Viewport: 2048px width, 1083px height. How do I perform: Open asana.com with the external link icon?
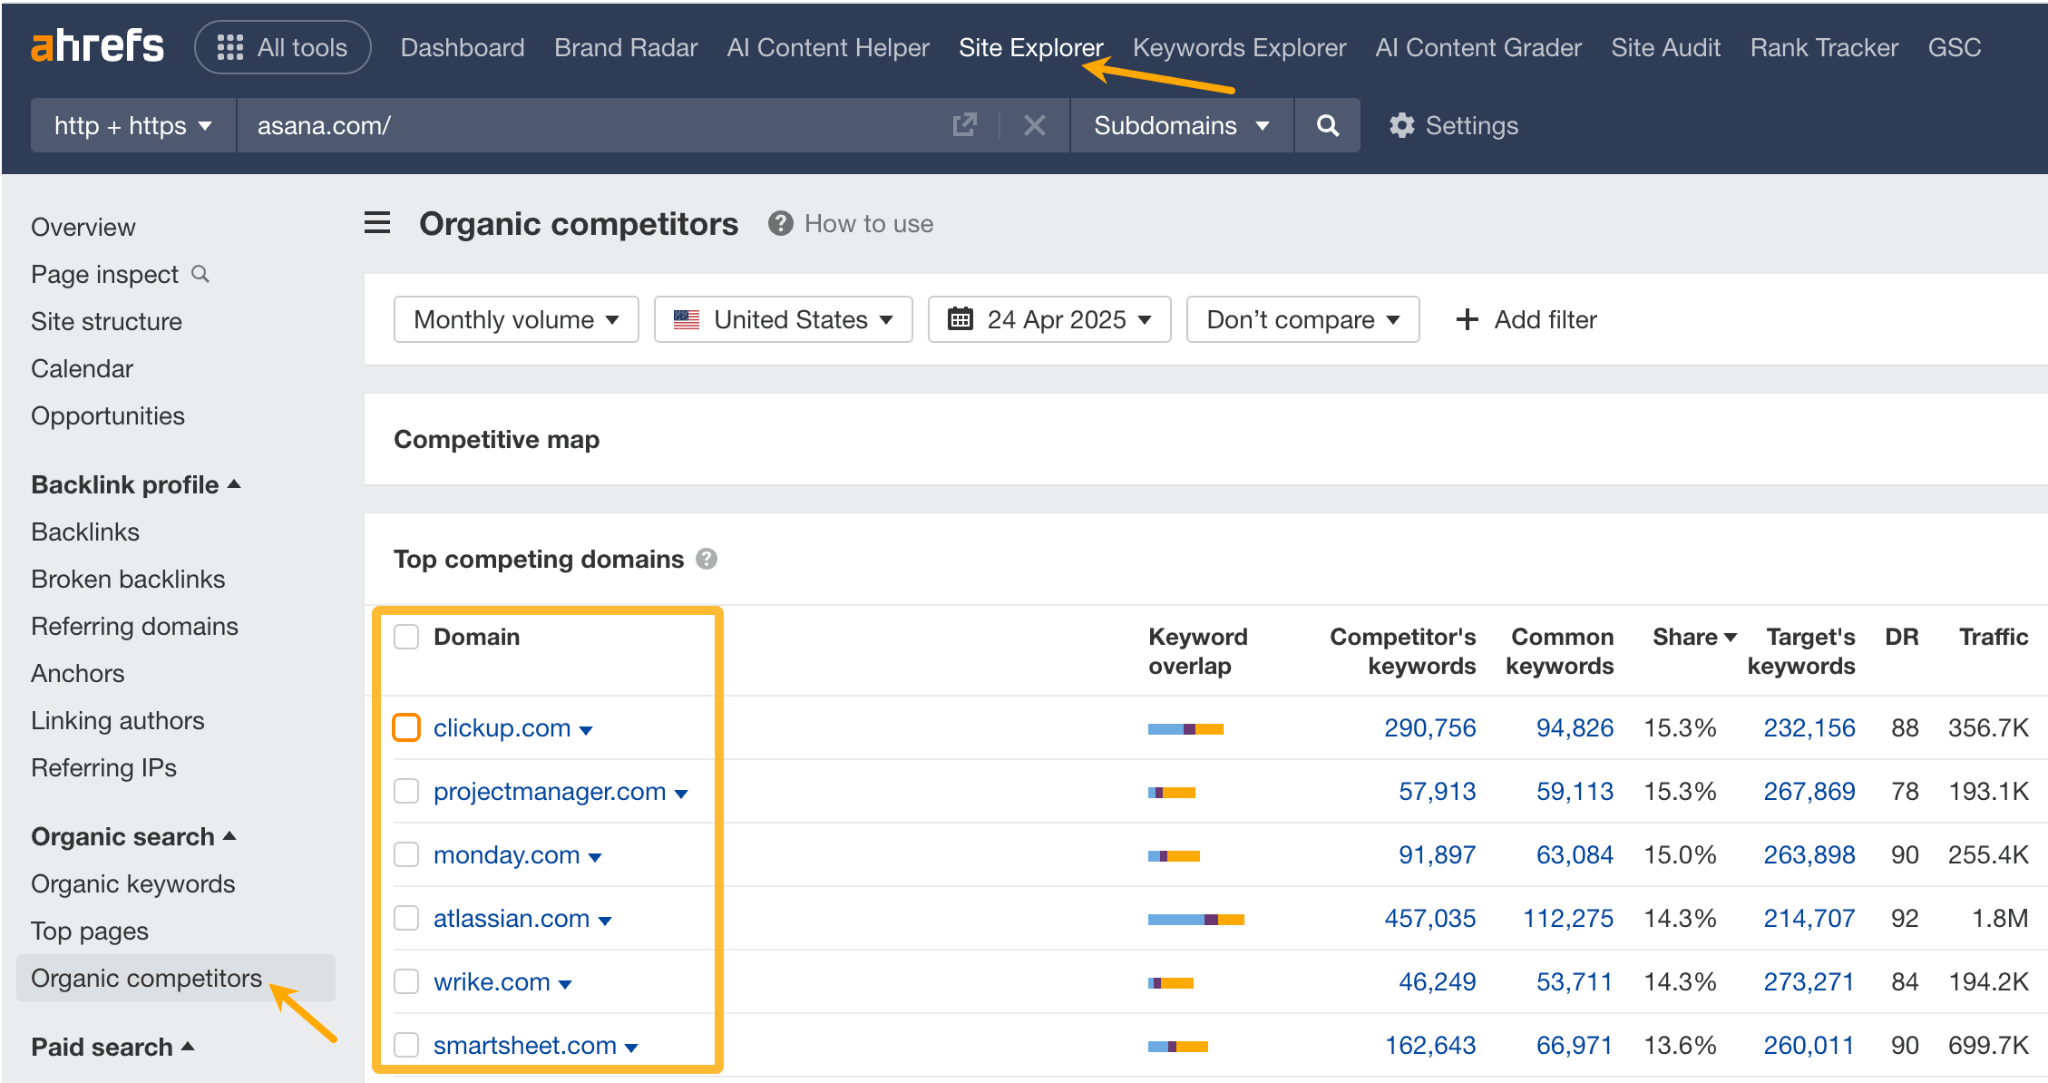(x=963, y=124)
